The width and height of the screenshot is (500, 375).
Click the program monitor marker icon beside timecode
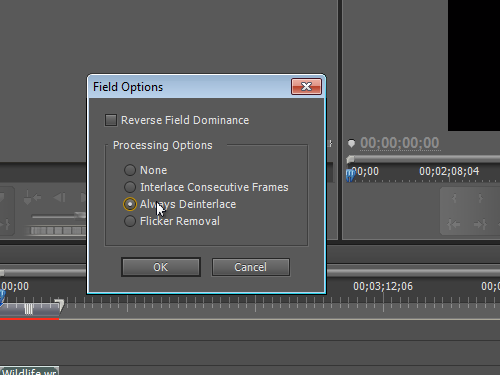(x=351, y=143)
